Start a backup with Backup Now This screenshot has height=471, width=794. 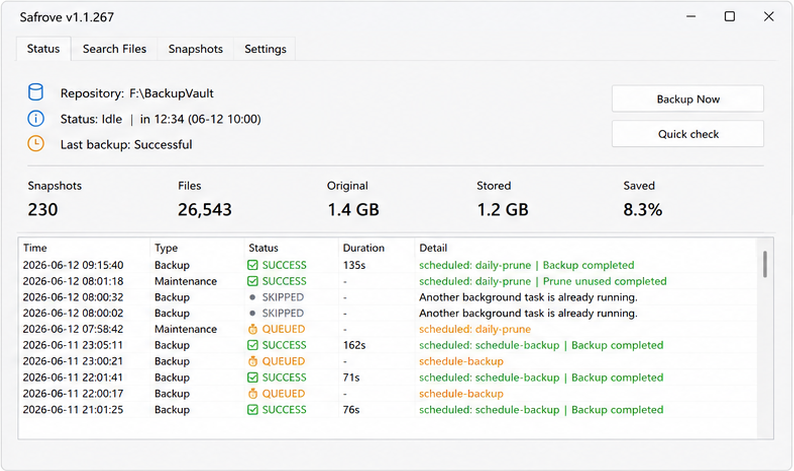pos(688,99)
